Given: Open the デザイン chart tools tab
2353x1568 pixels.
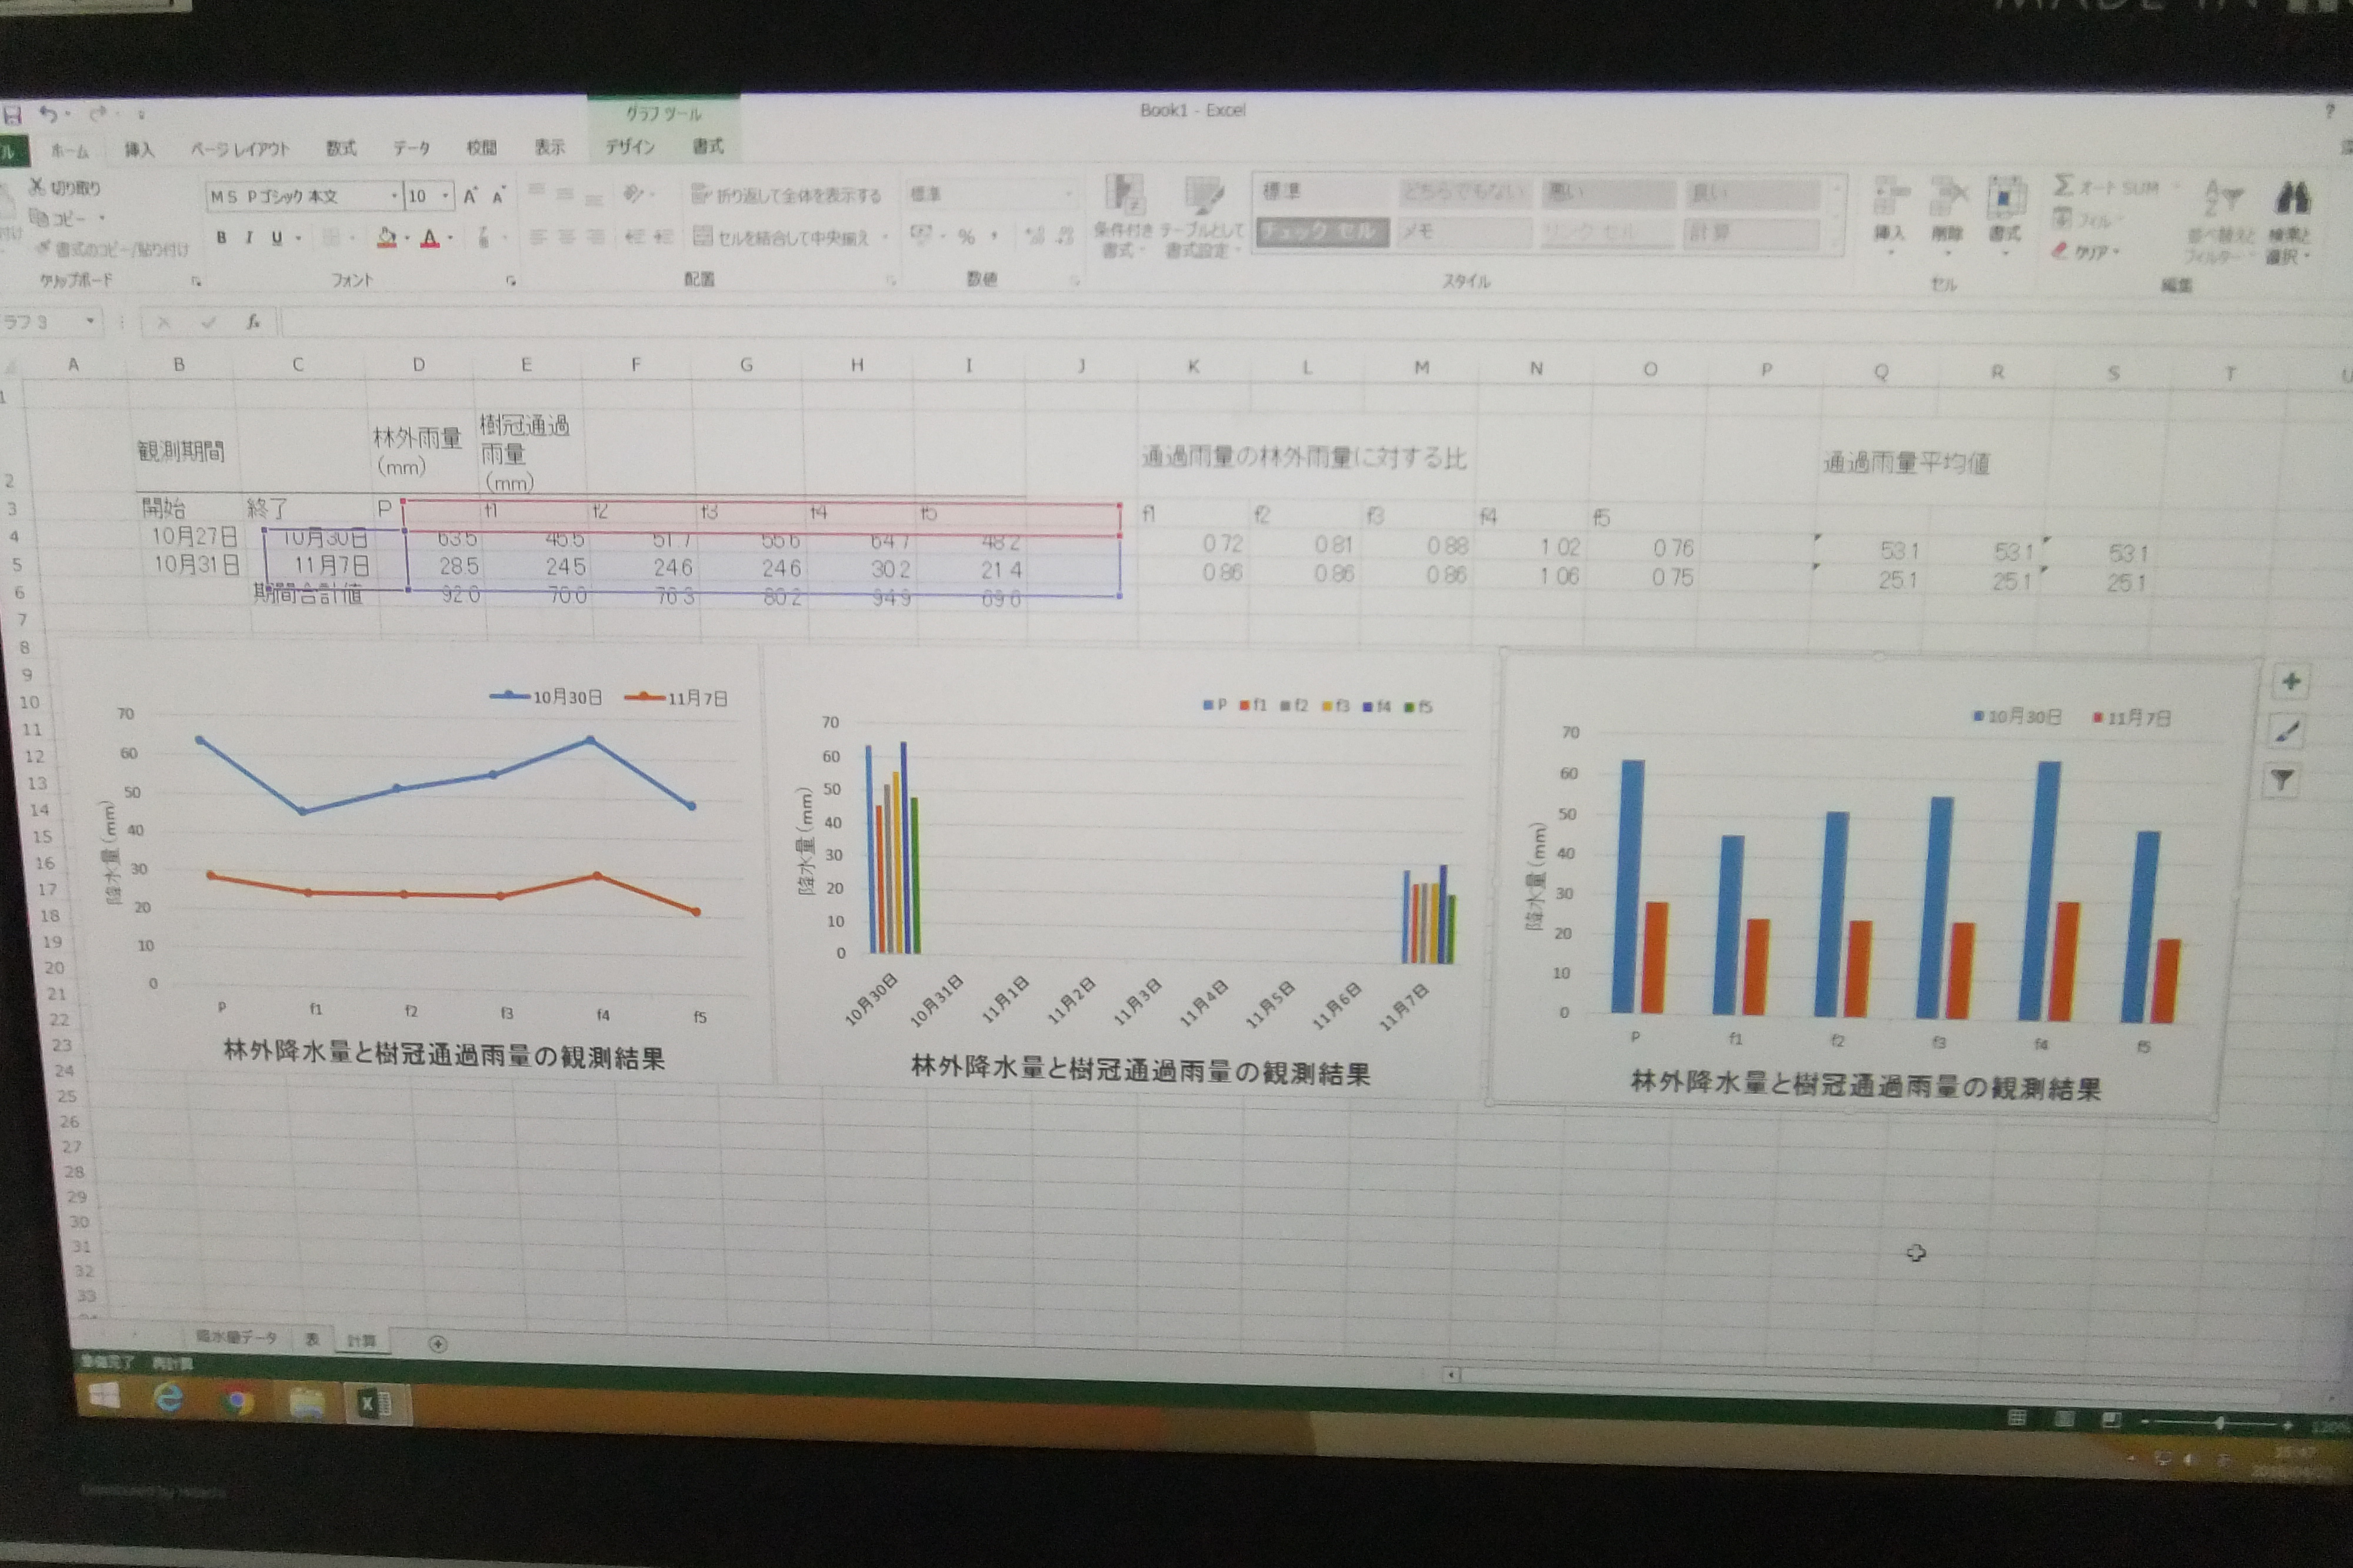Looking at the screenshot, I should click(x=629, y=147).
